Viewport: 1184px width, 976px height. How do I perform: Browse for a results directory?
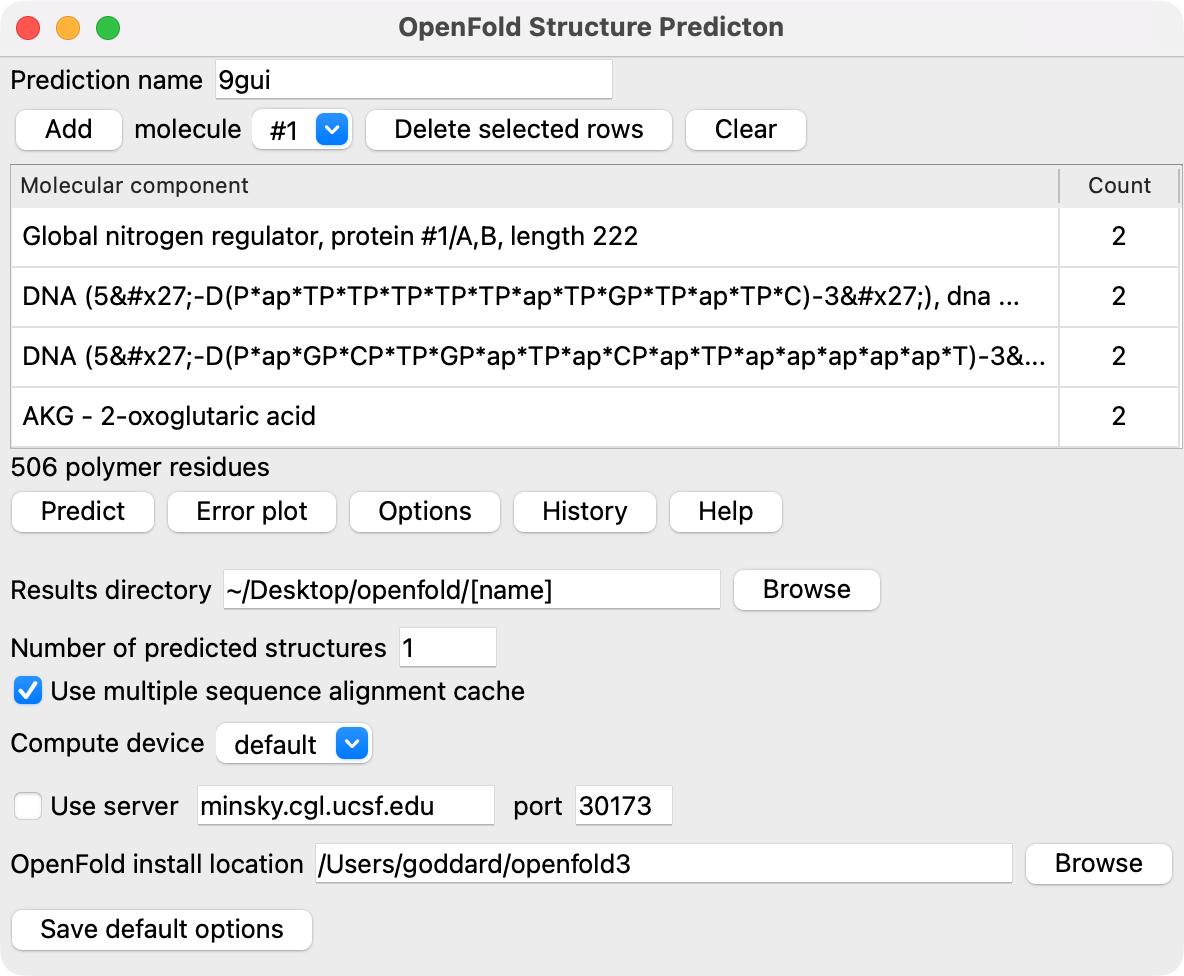coord(806,589)
